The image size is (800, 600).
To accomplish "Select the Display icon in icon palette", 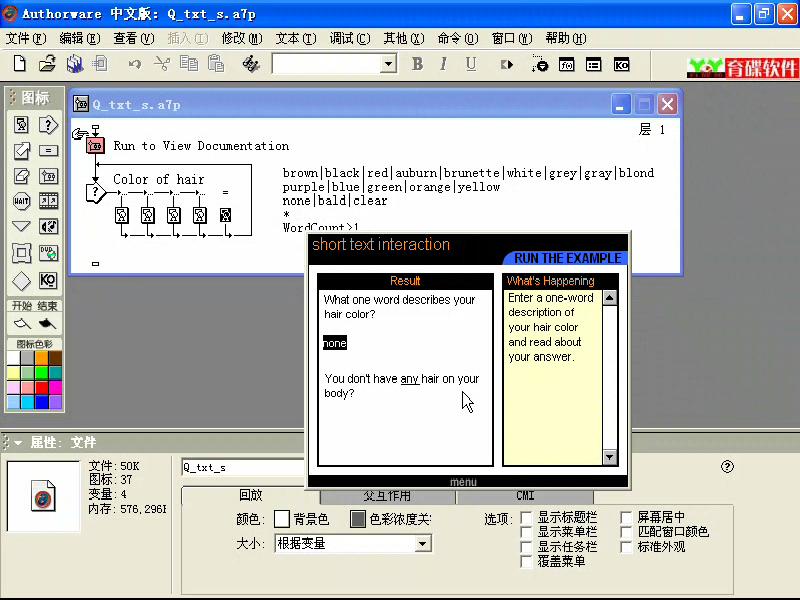I will point(21,124).
